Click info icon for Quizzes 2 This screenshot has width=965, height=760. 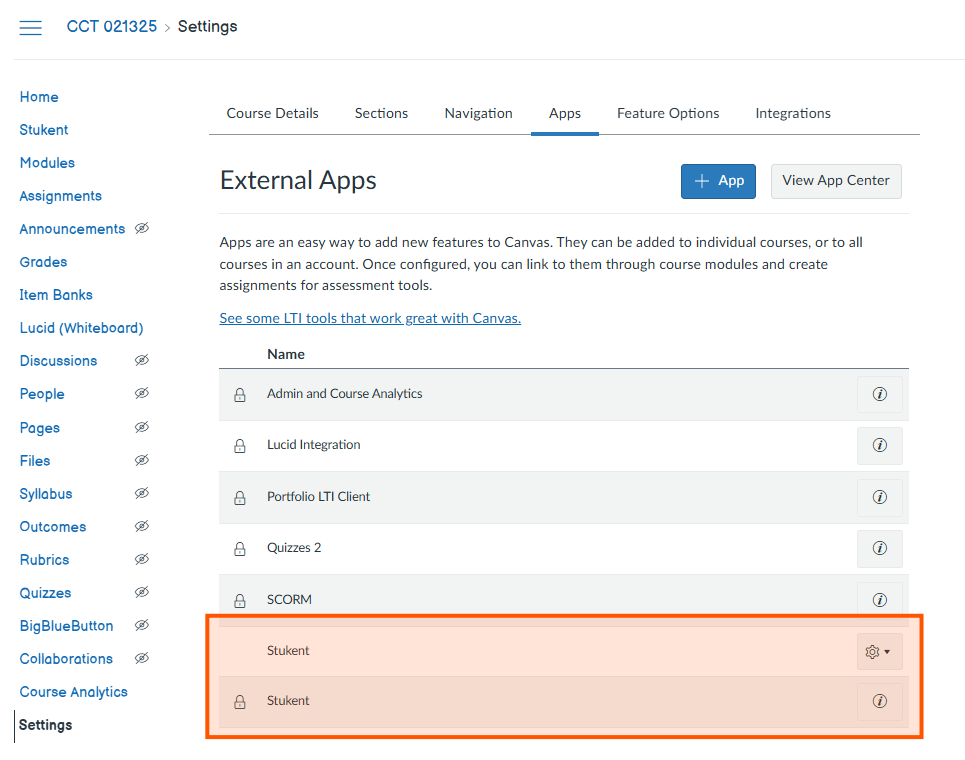pyautogui.click(x=879, y=548)
